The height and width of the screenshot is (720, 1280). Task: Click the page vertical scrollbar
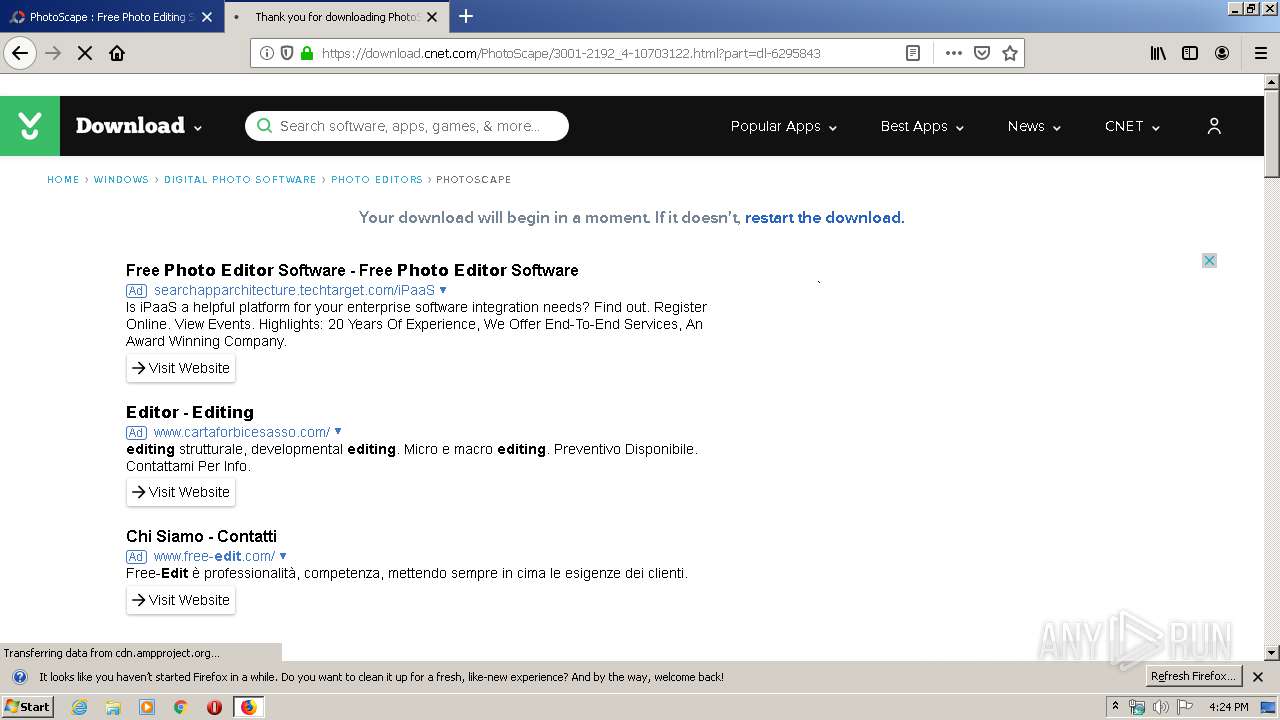[x=1272, y=368]
